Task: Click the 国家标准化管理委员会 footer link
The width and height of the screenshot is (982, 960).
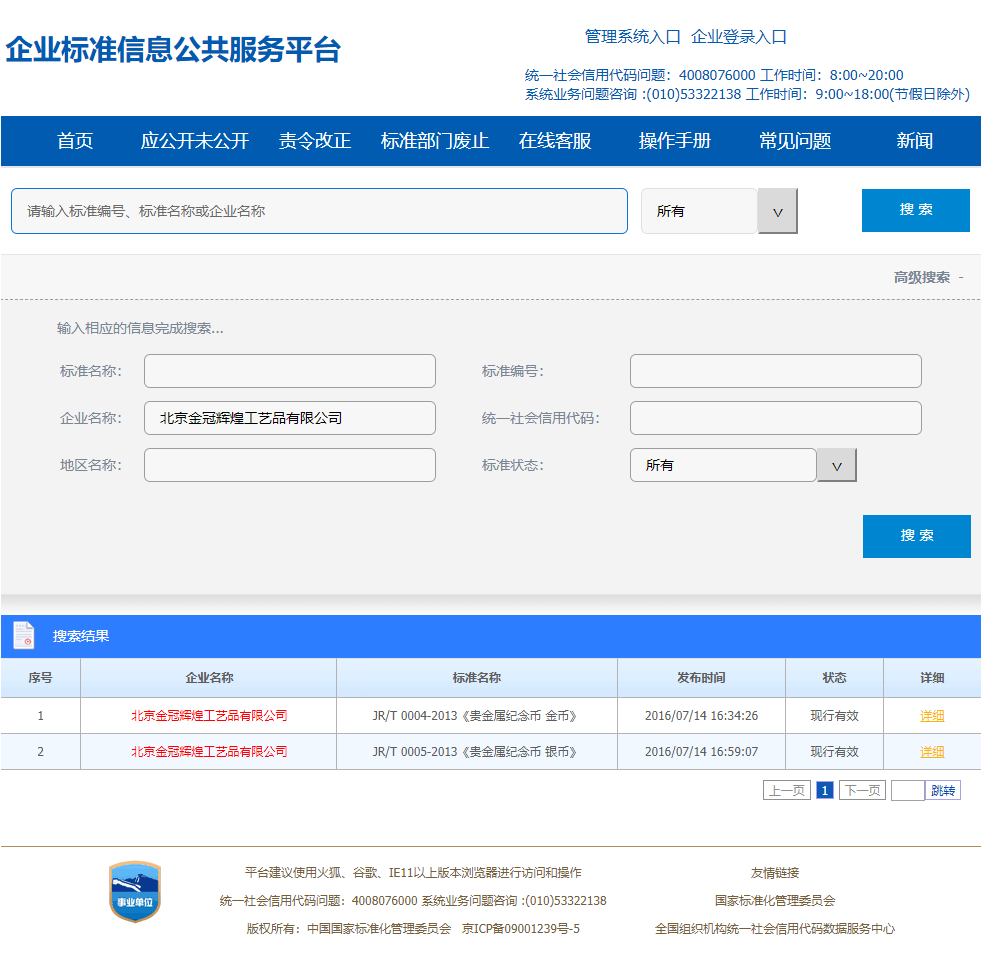Action: [x=775, y=901]
